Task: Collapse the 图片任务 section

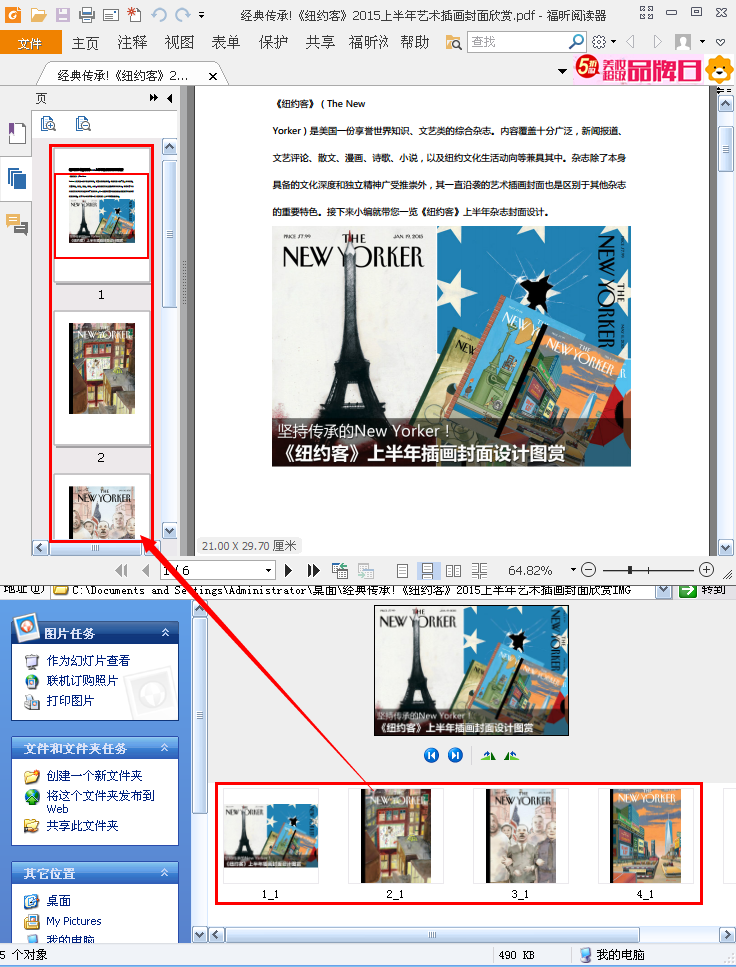Action: point(165,633)
